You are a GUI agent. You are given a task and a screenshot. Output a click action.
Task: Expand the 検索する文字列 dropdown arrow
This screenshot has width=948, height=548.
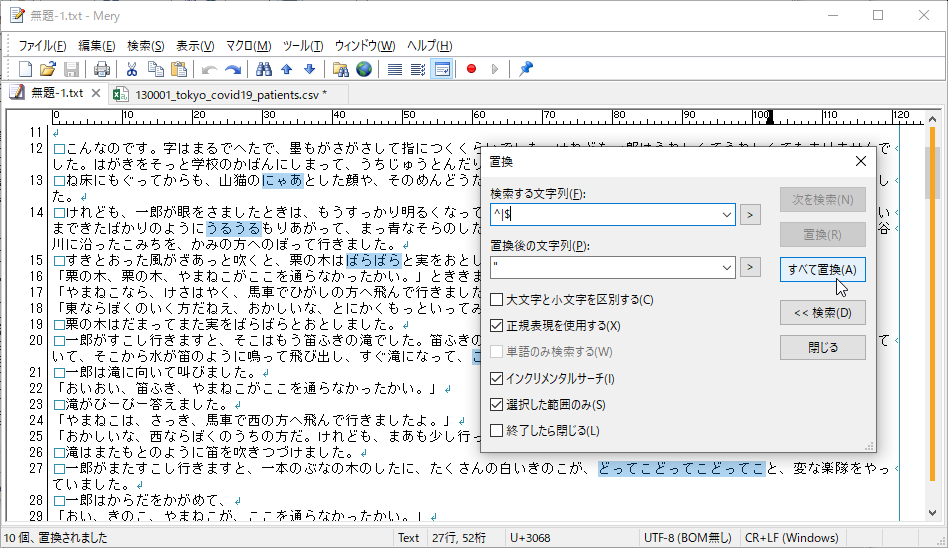pos(727,215)
